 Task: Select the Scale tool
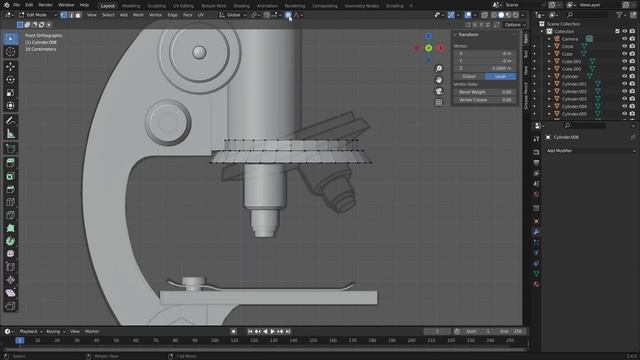point(11,93)
